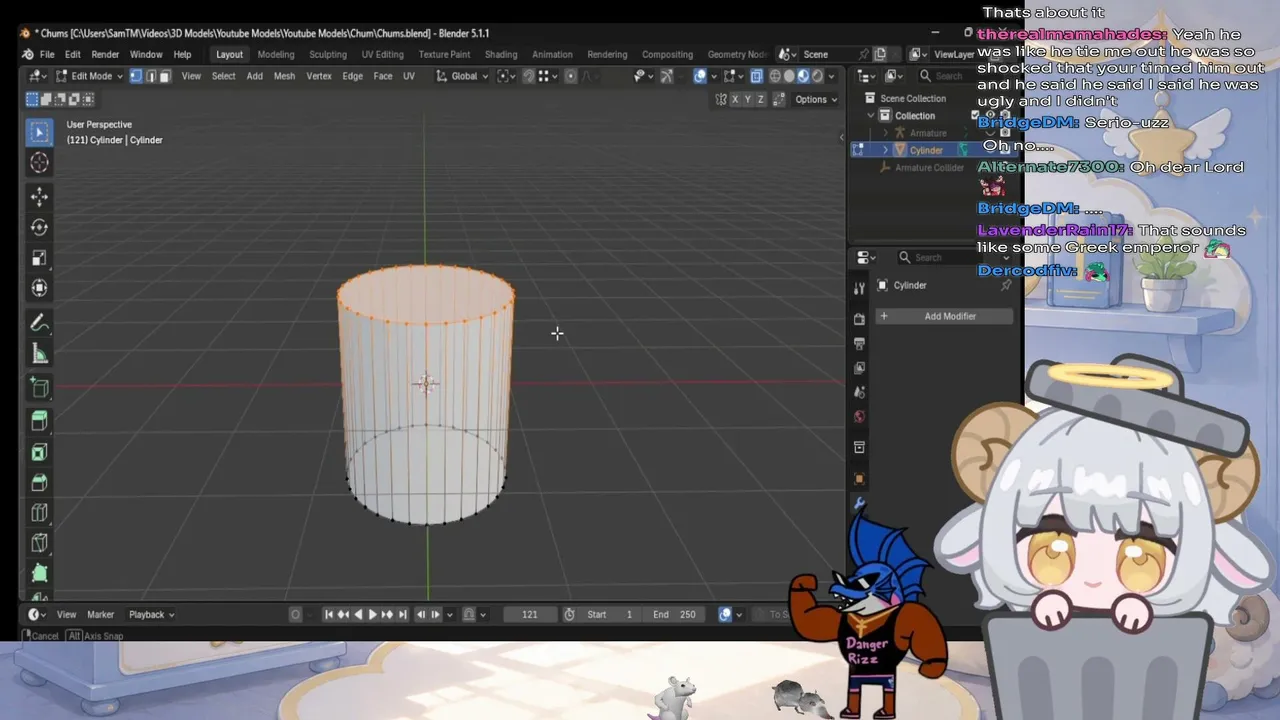Switch to the Modeling workspace tab
1280x720 pixels.
pyautogui.click(x=276, y=54)
